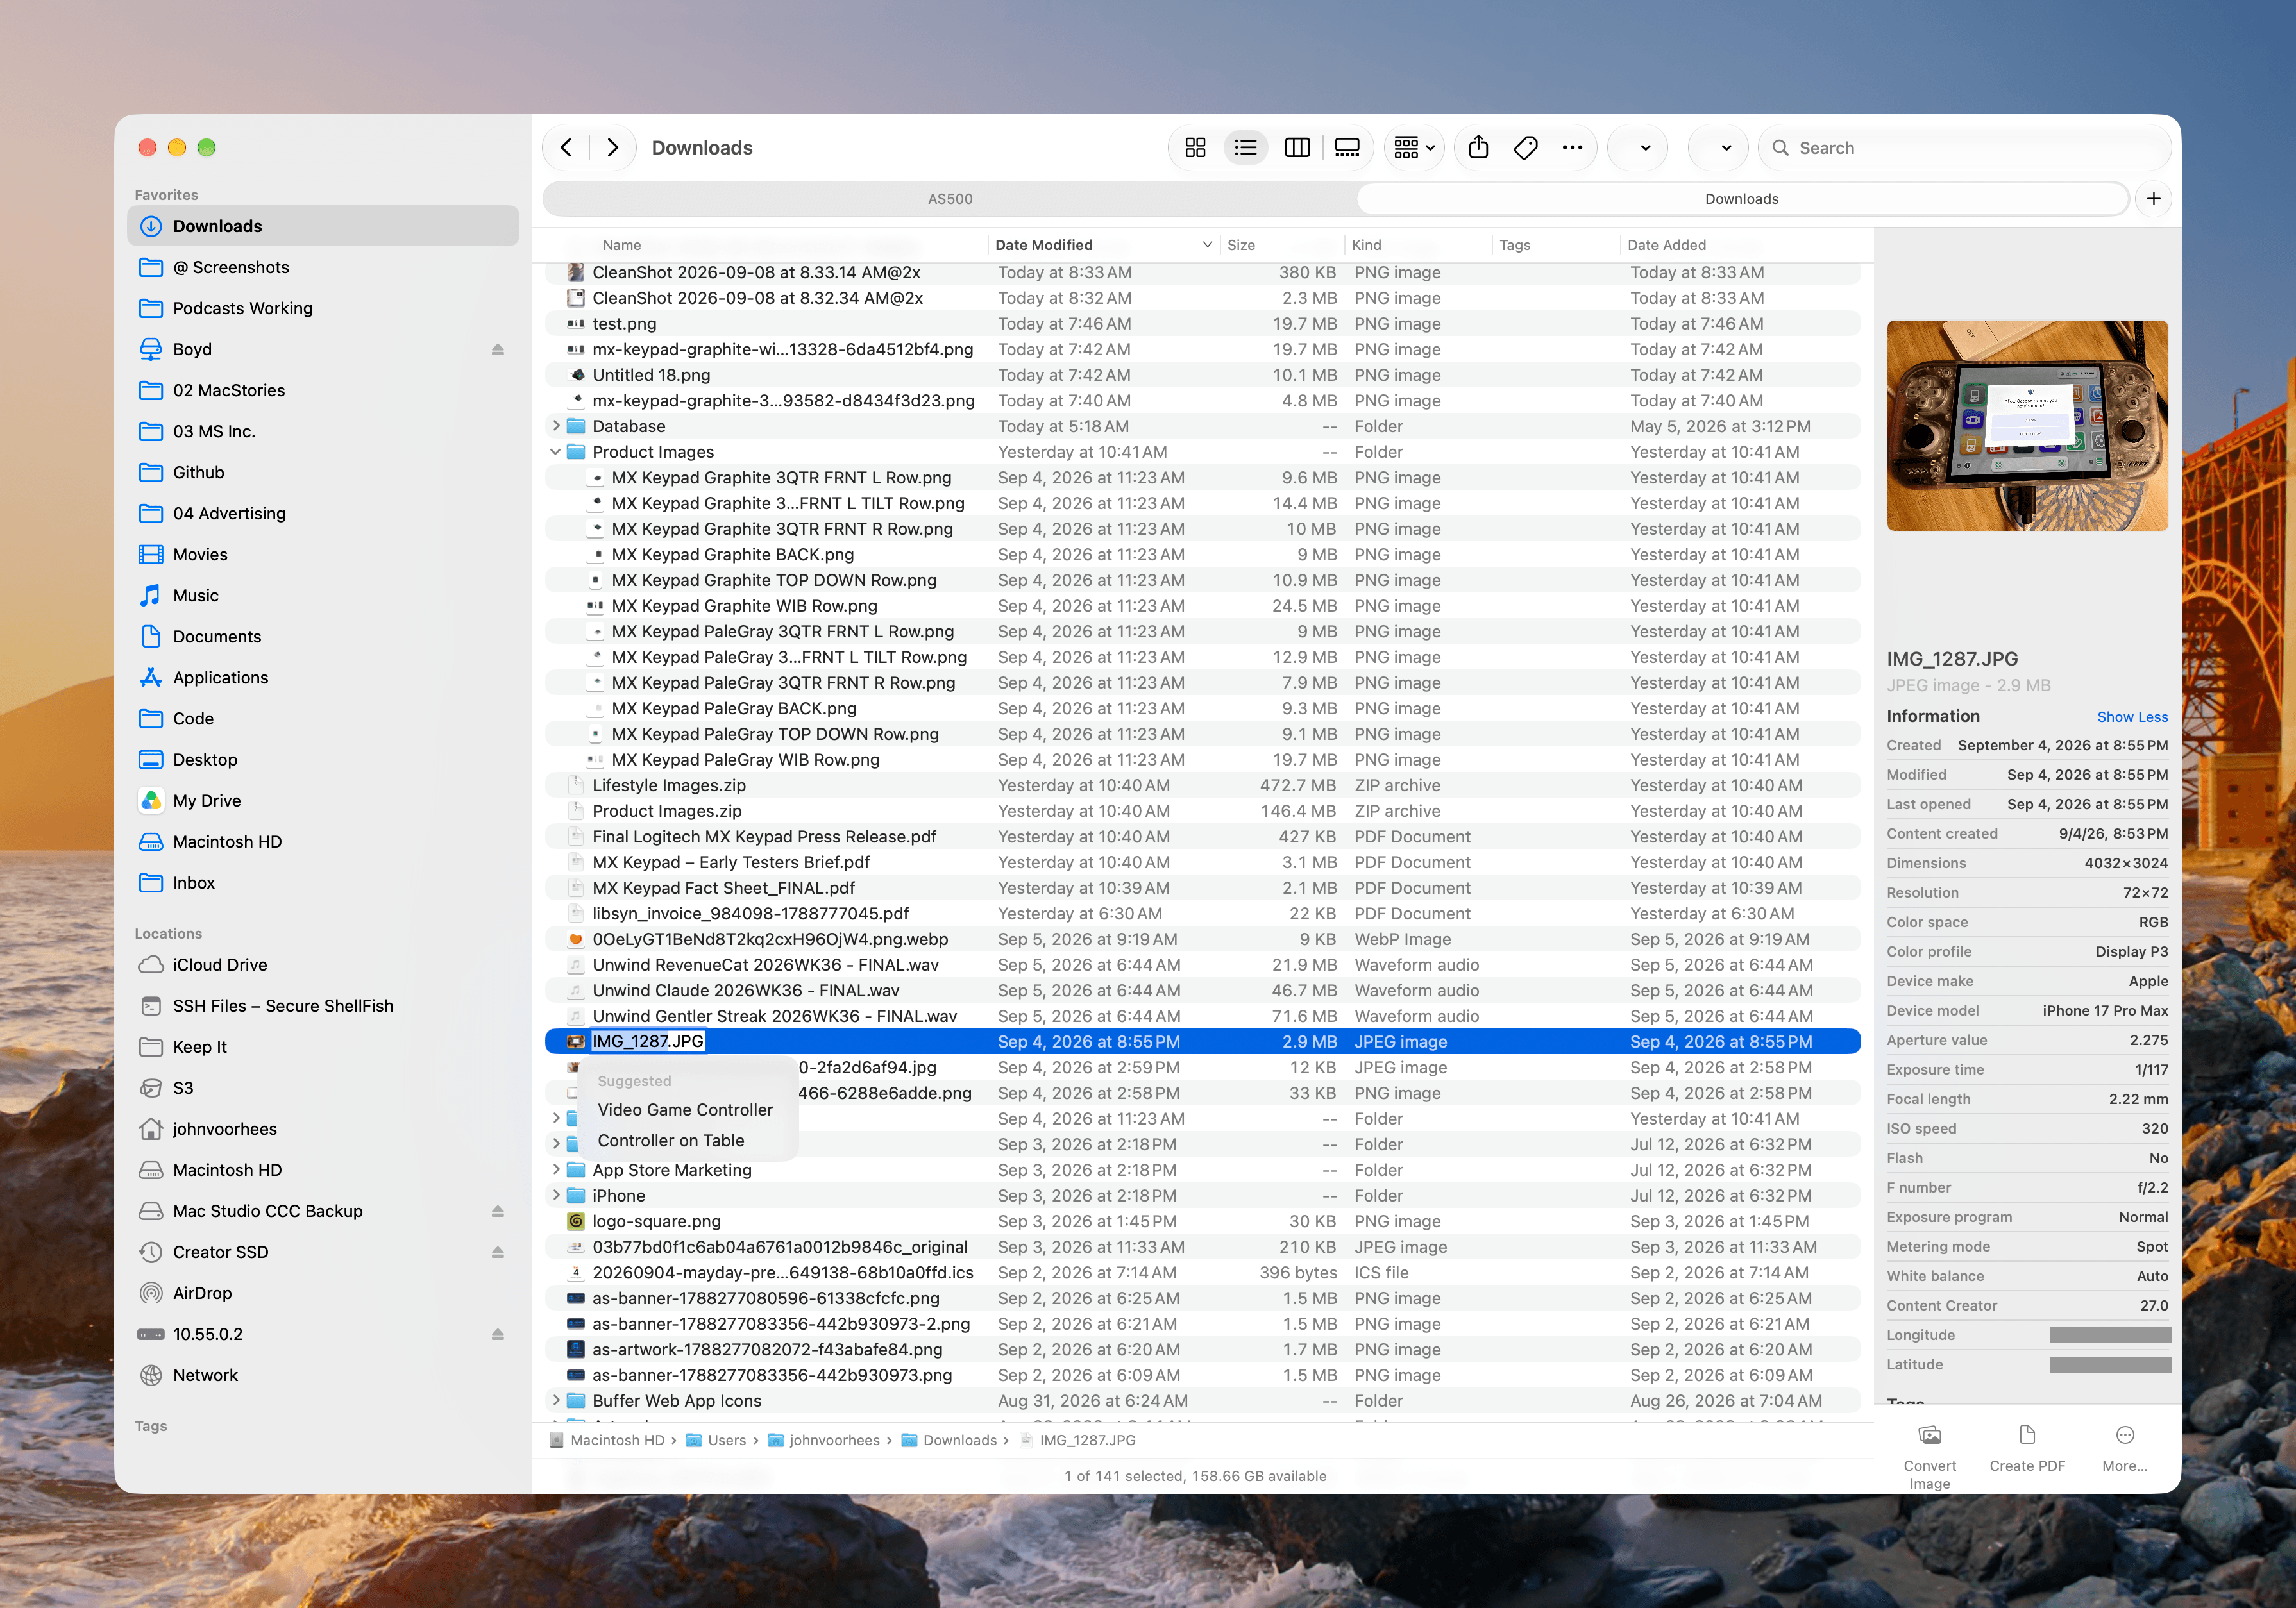Open AirDrop in the sidebar
Screen dimensions: 2296x1608
pyautogui.click(x=323, y=1293)
